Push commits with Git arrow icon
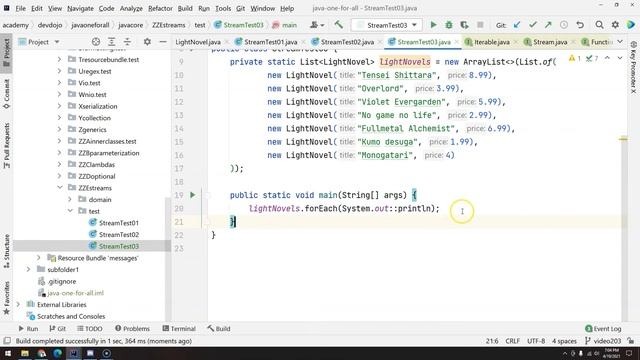Viewport: 640px width, 360px height. 548,25
